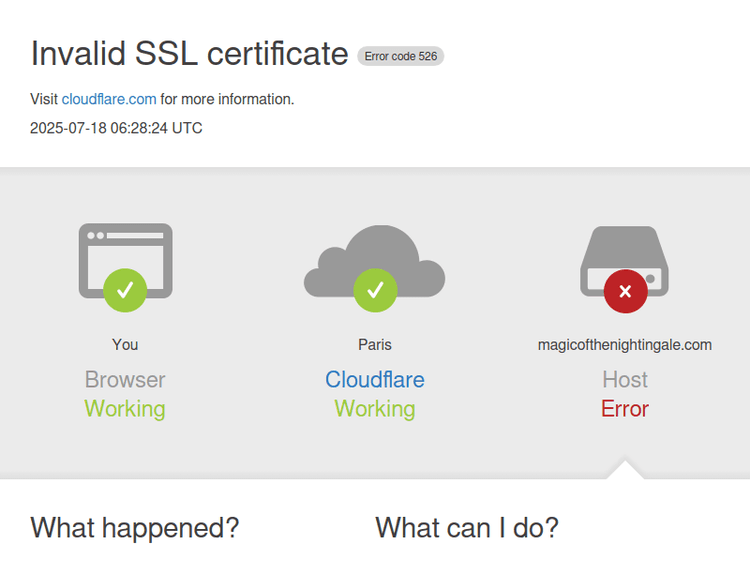Image resolution: width=750 pixels, height=563 pixels.
Task: Click the Working status under Cloudflare
Action: pos(375,409)
